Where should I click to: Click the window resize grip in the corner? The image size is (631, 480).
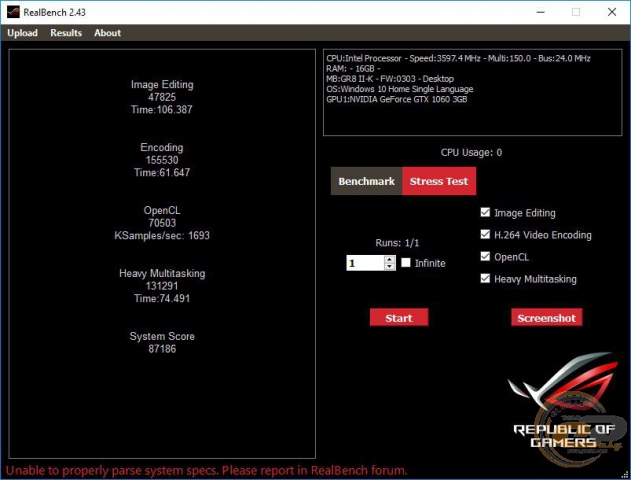(x=625, y=474)
